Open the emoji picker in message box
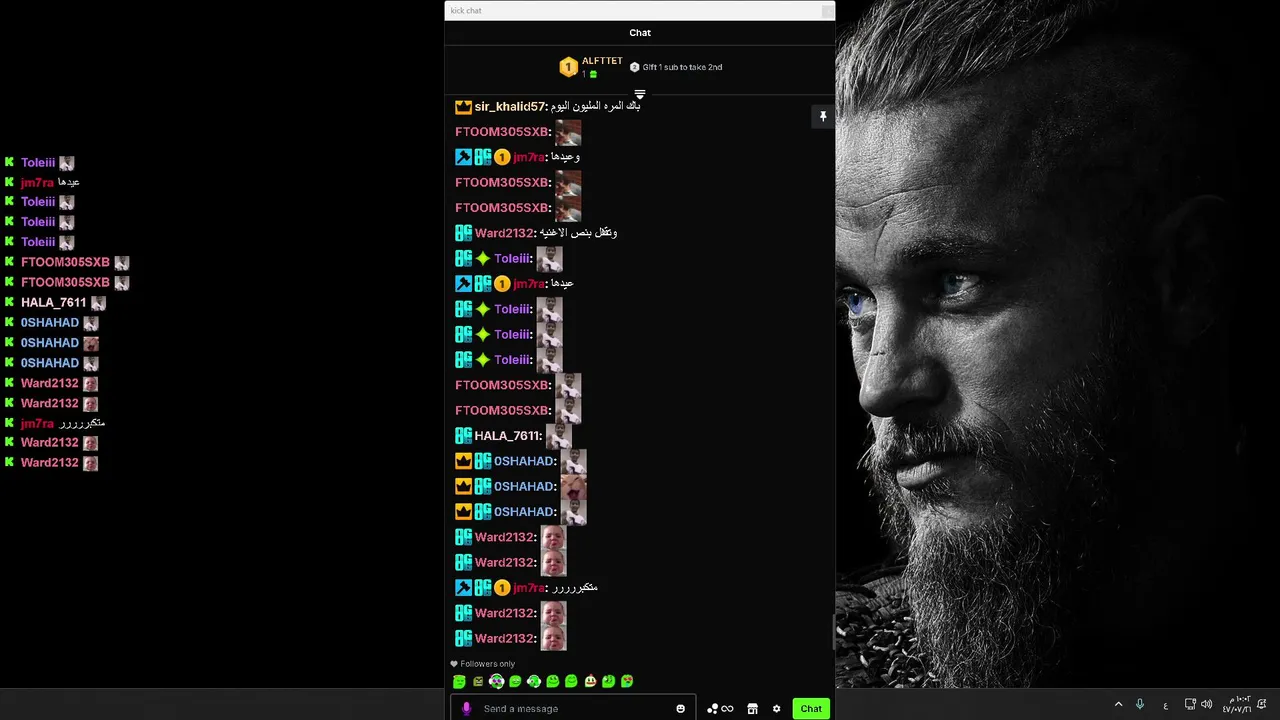The height and width of the screenshot is (720, 1280). pos(680,708)
